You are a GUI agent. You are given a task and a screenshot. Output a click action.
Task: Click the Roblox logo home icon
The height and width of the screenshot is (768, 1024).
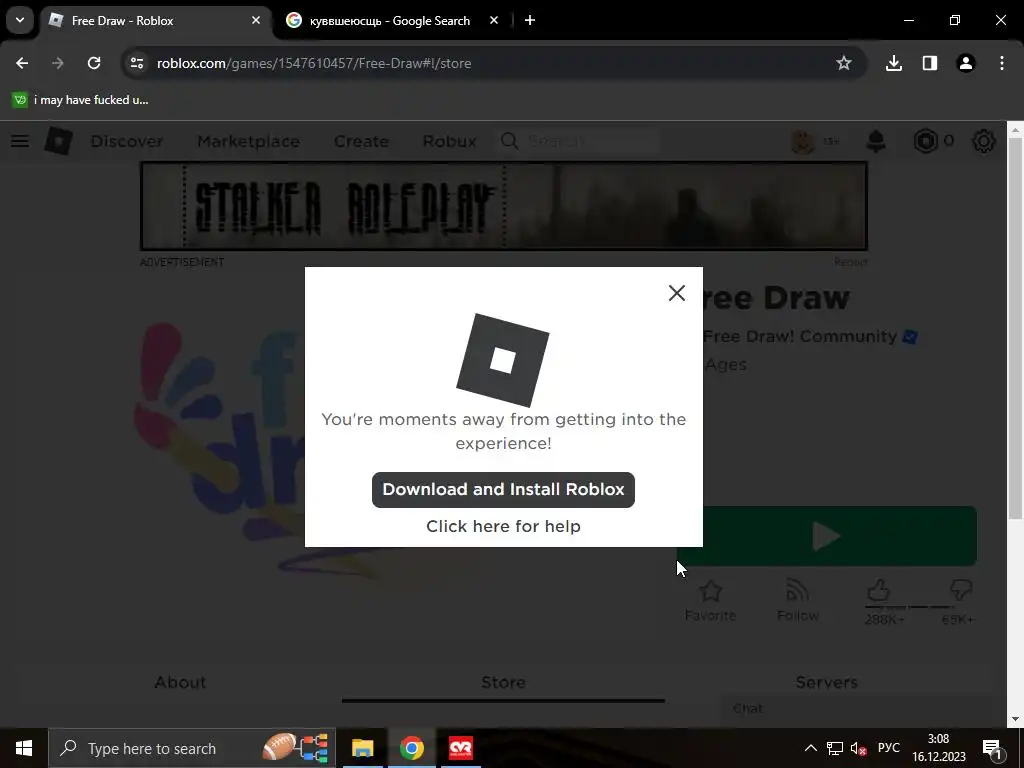[x=58, y=140]
